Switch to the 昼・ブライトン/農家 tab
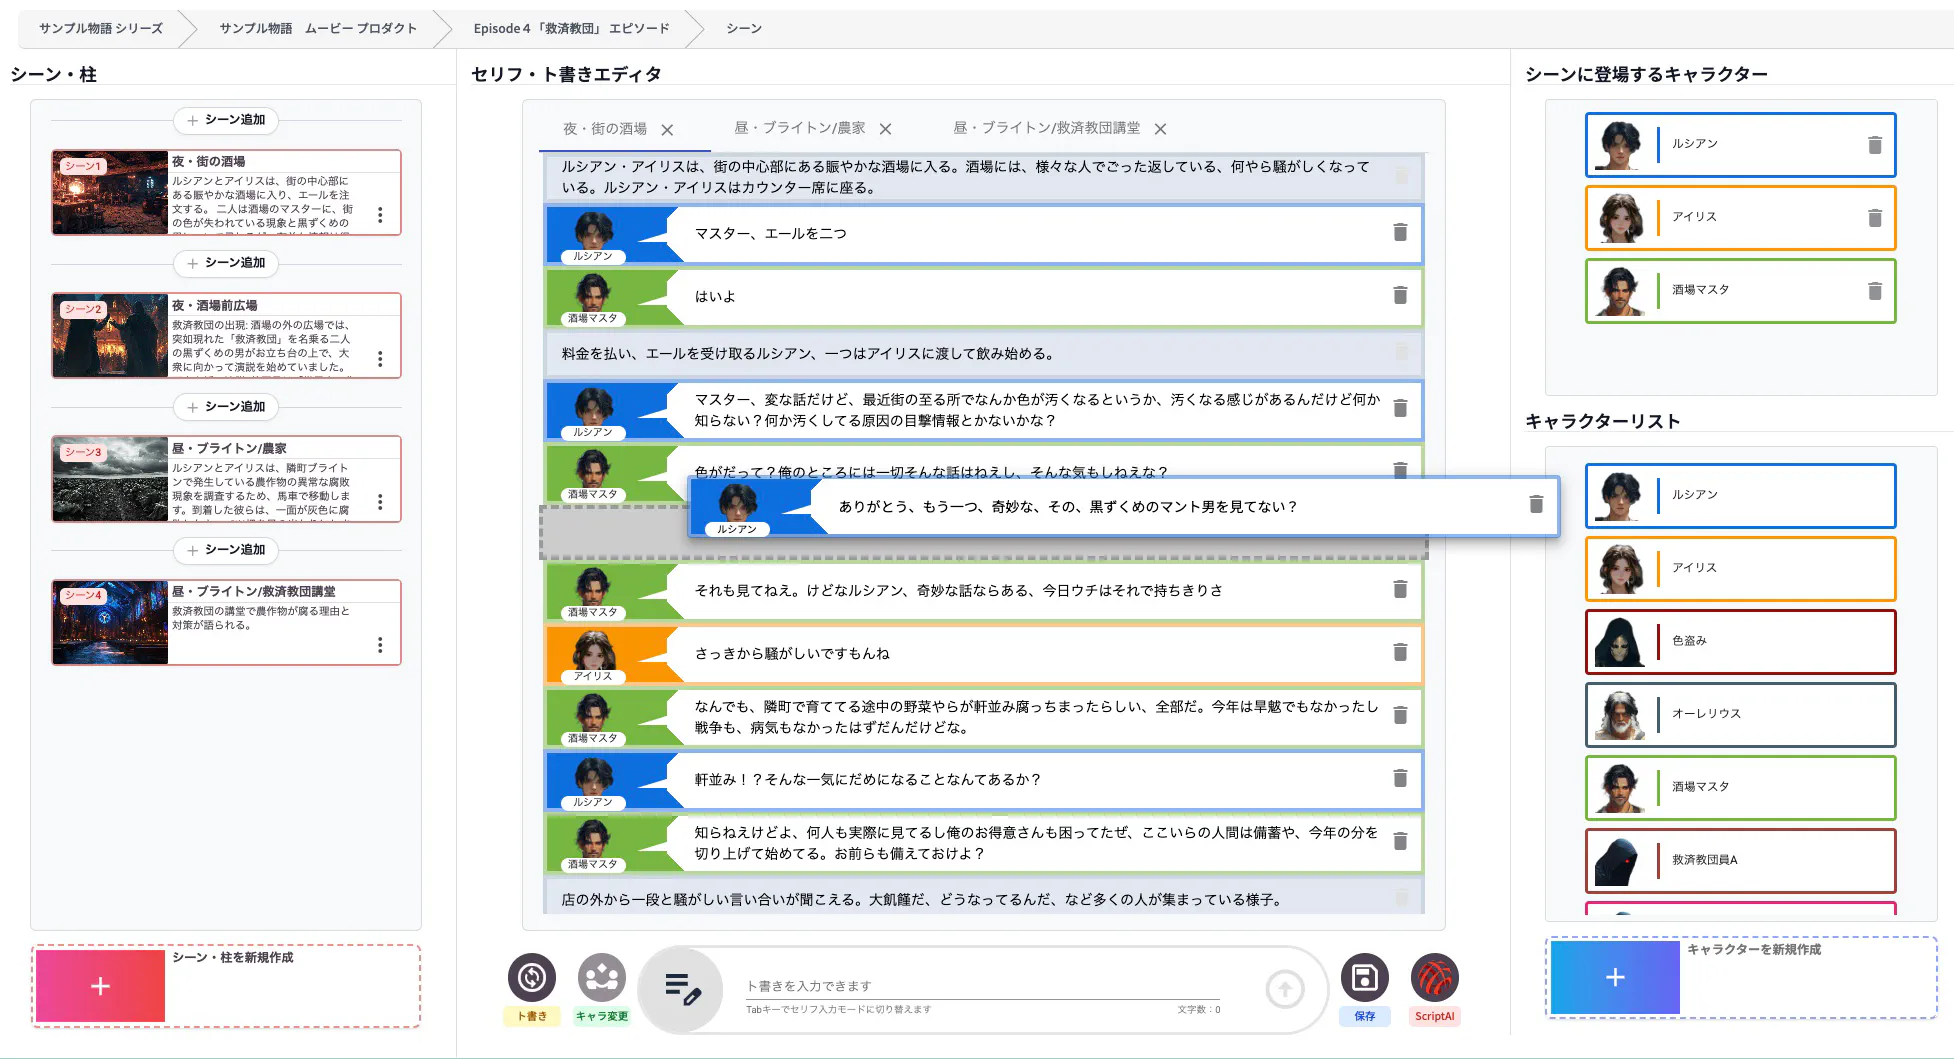Image resolution: width=1954 pixels, height=1059 pixels. [x=799, y=128]
